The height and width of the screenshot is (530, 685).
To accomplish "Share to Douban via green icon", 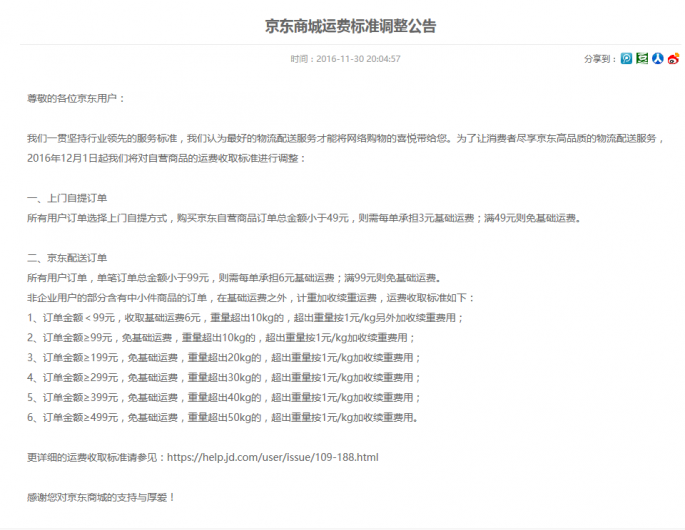I will click(642, 59).
